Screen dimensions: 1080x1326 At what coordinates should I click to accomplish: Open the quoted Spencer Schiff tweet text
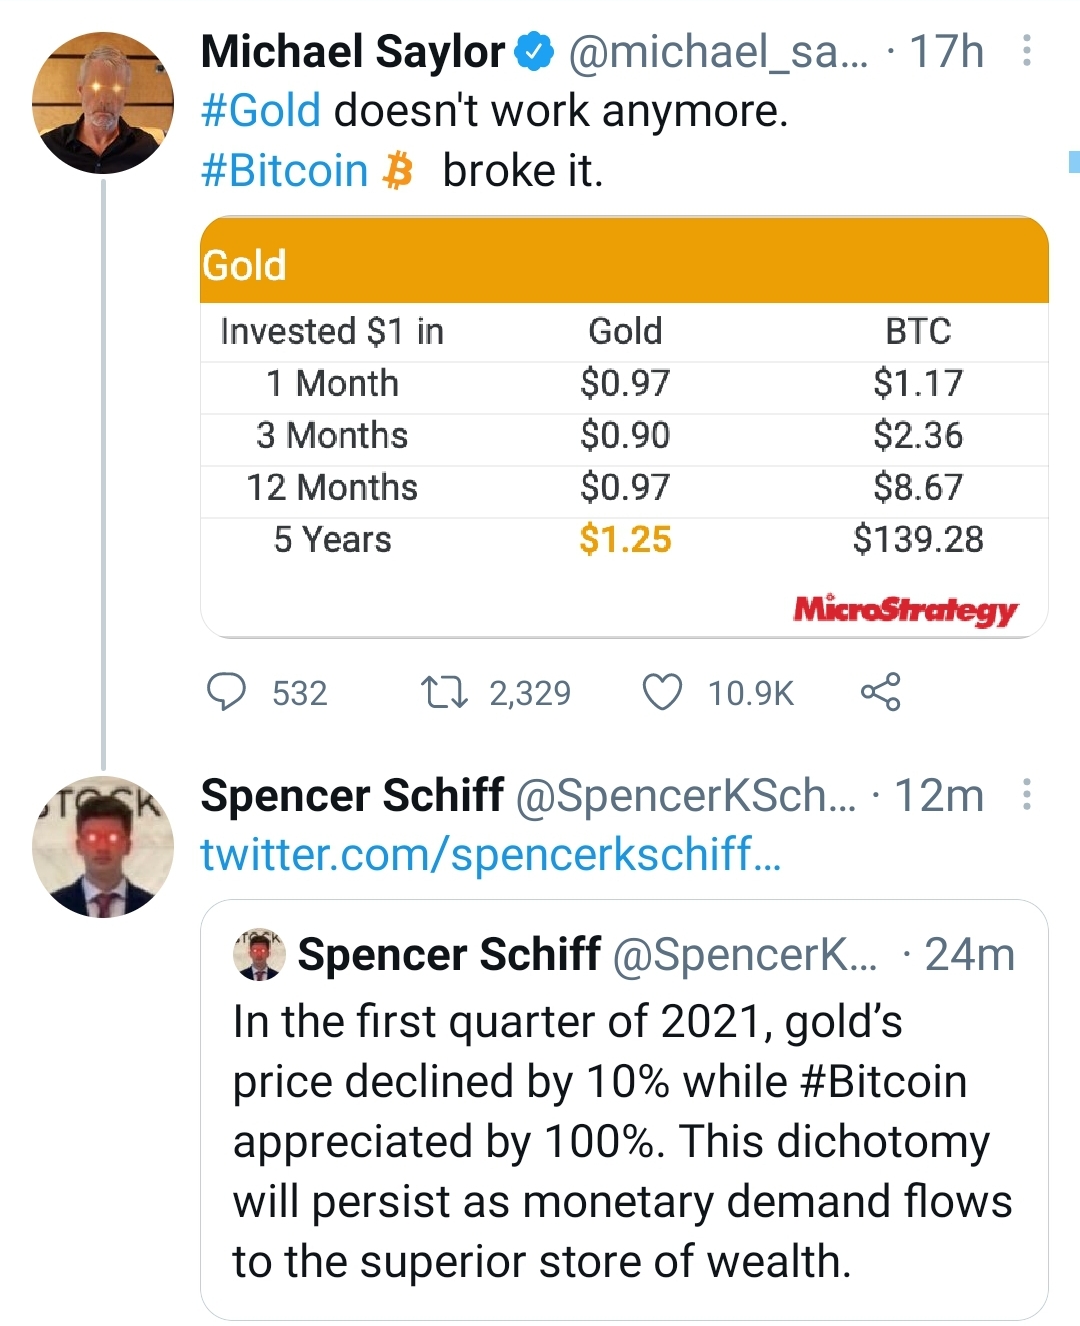click(622, 1140)
